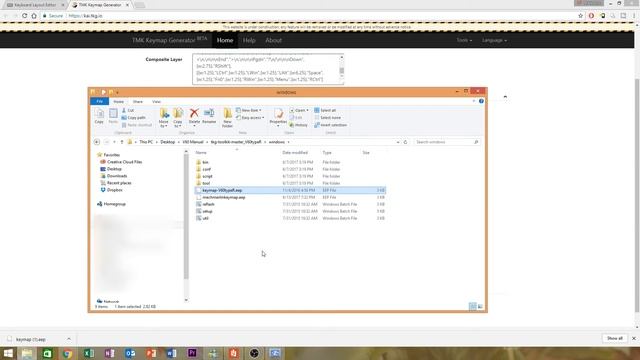
Task: Click About in the TMK site navbar
Action: coord(273,40)
